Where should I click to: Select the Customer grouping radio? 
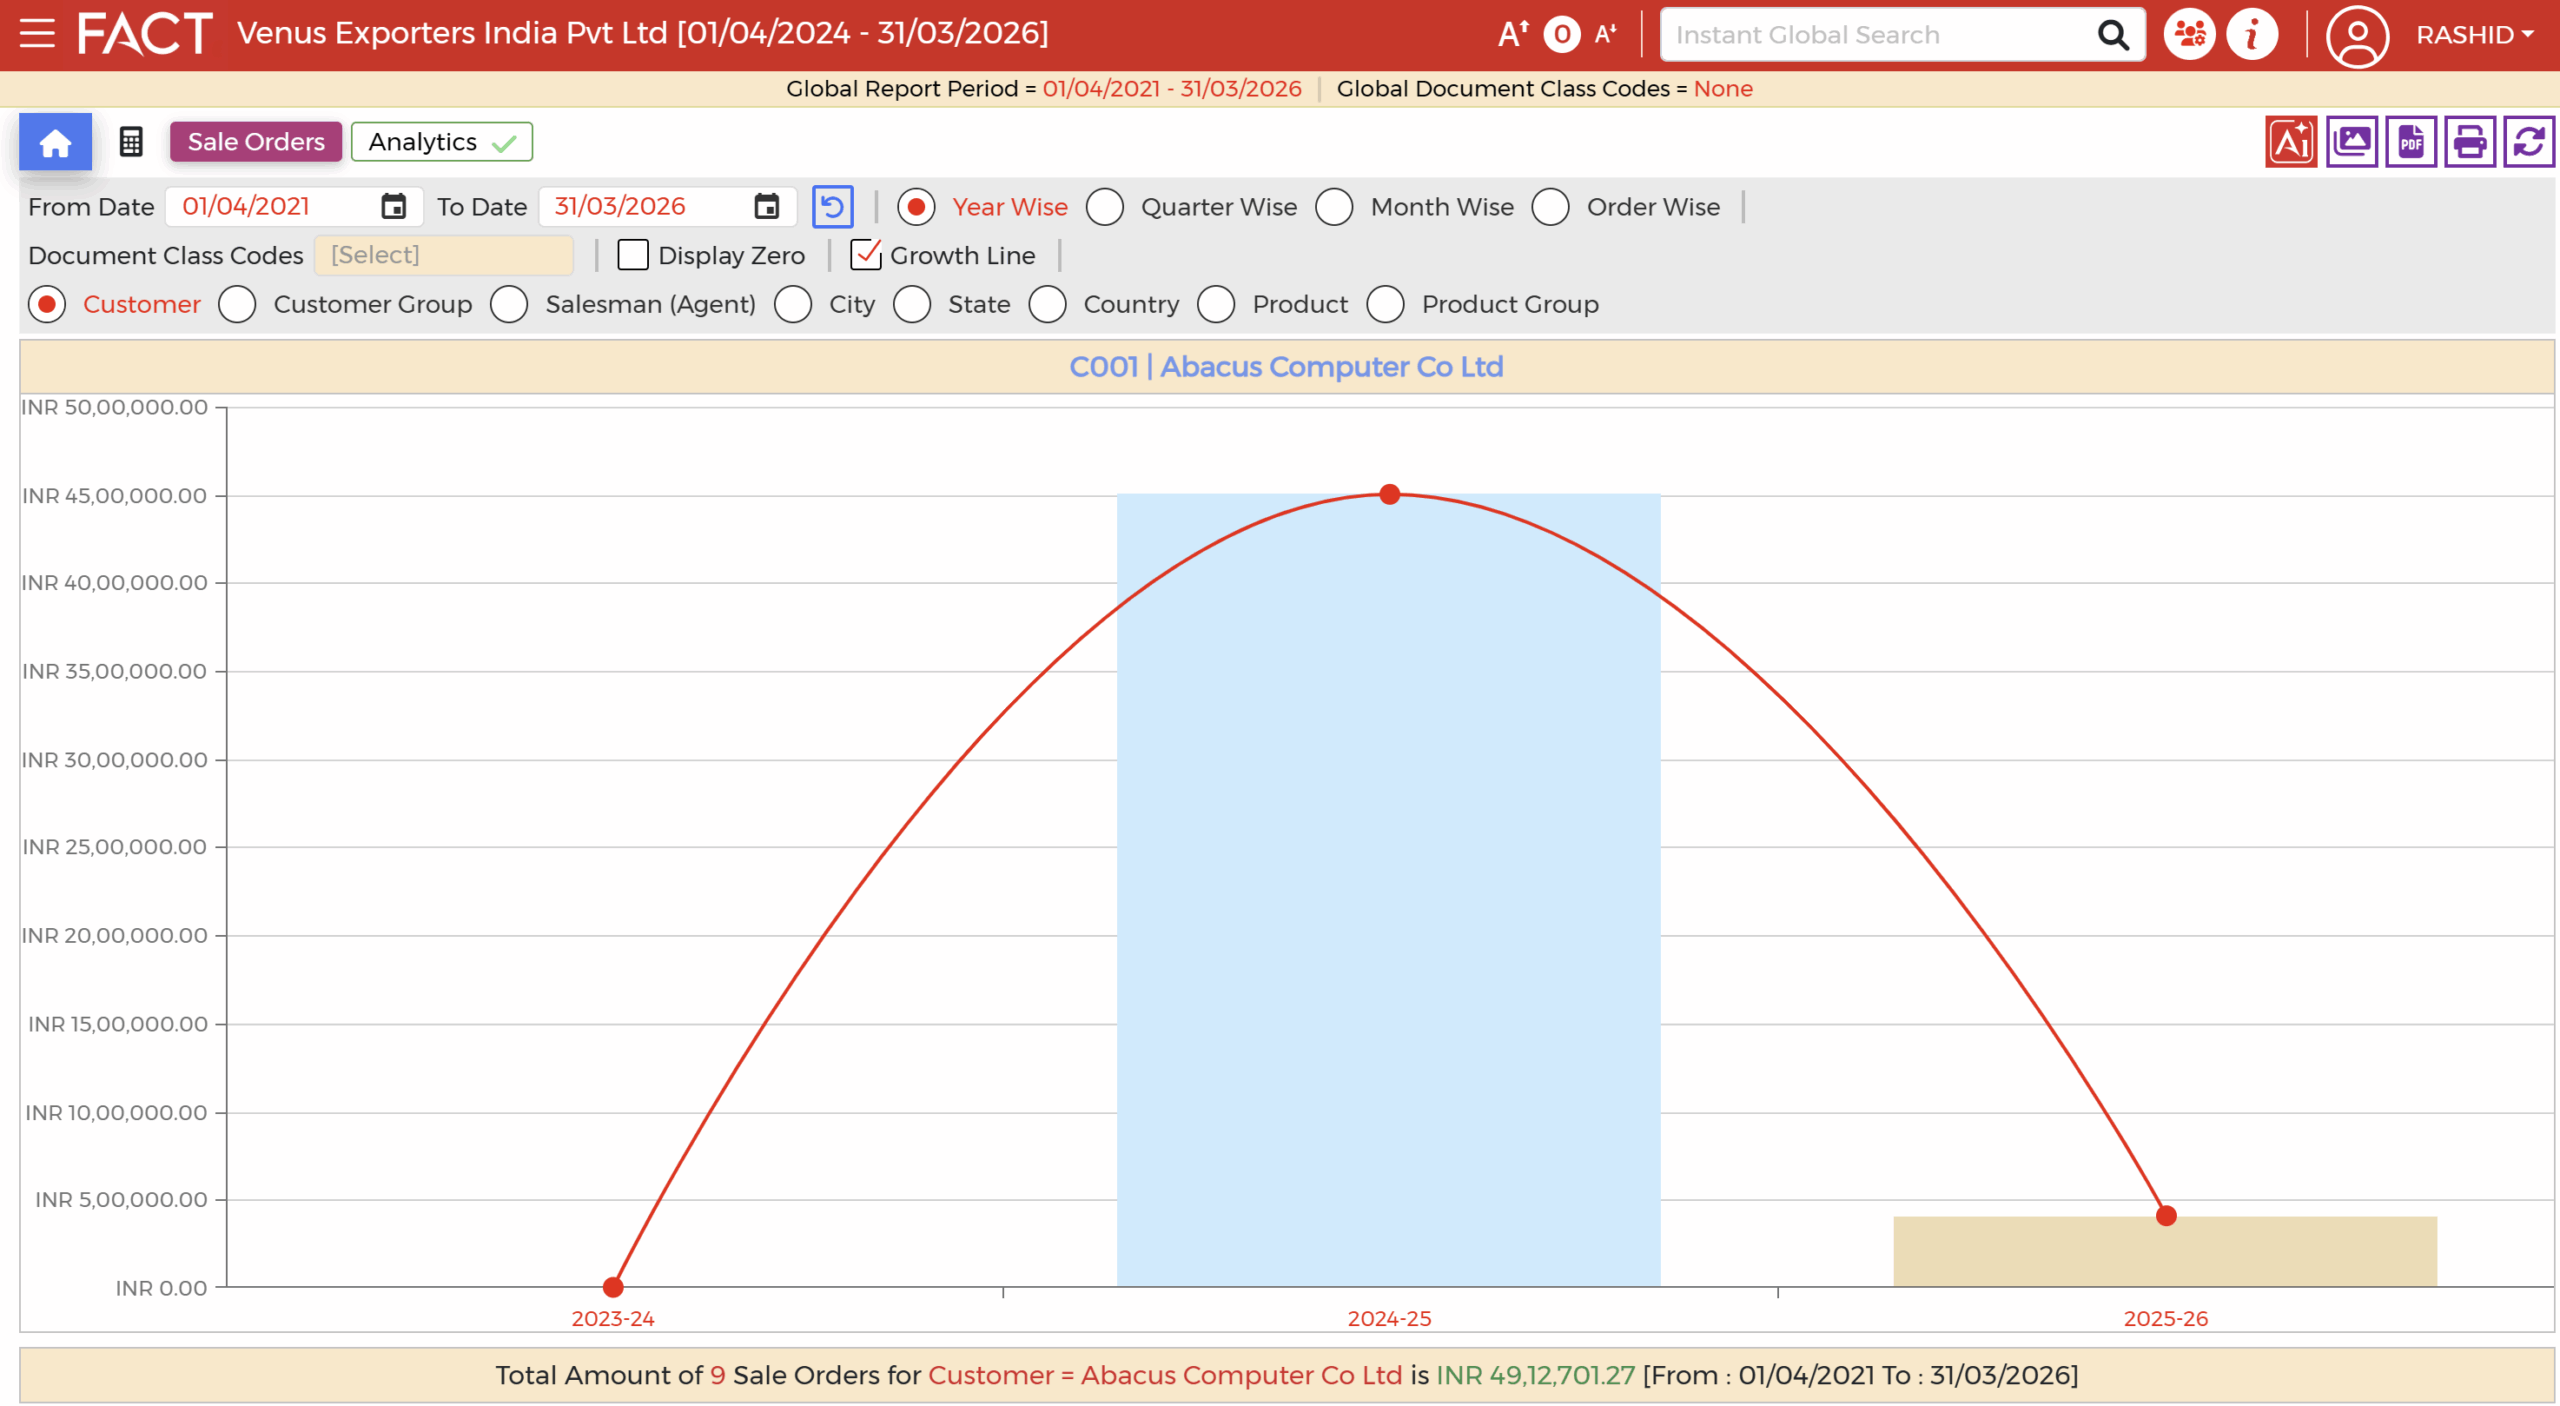(x=47, y=305)
